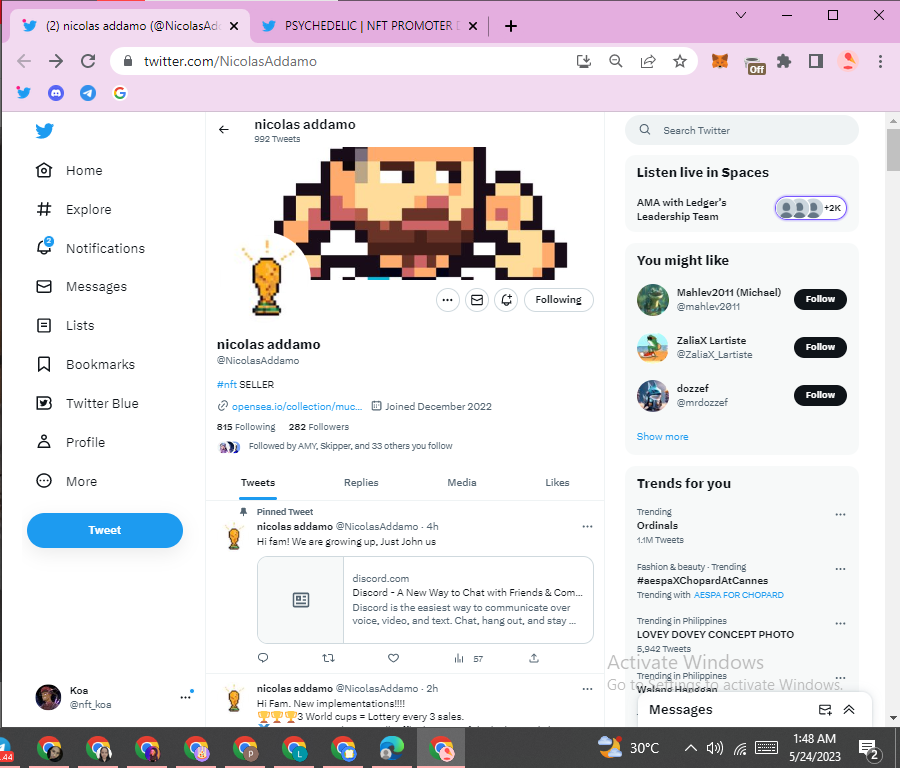Image resolution: width=900 pixels, height=768 pixels.
Task: Open the MetaMask fox extension
Action: [x=720, y=61]
